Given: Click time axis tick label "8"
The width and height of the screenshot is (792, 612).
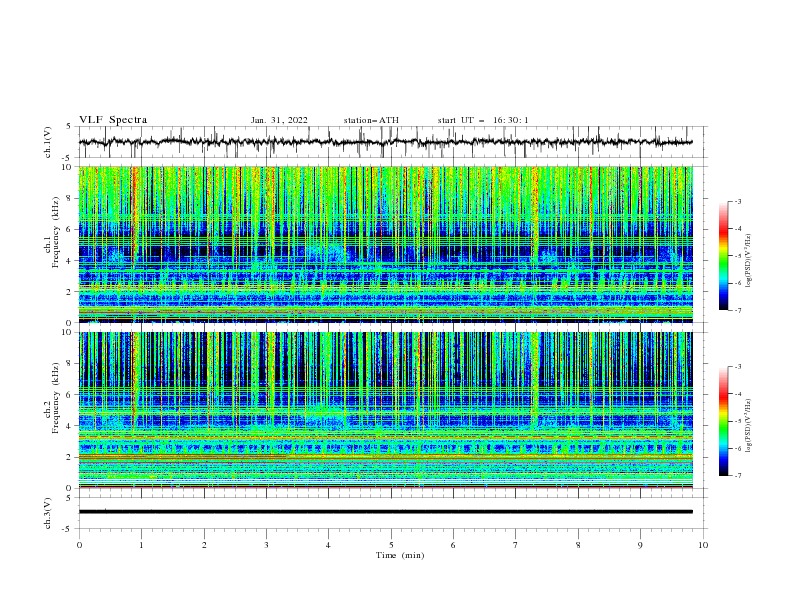Looking at the screenshot, I should [578, 545].
